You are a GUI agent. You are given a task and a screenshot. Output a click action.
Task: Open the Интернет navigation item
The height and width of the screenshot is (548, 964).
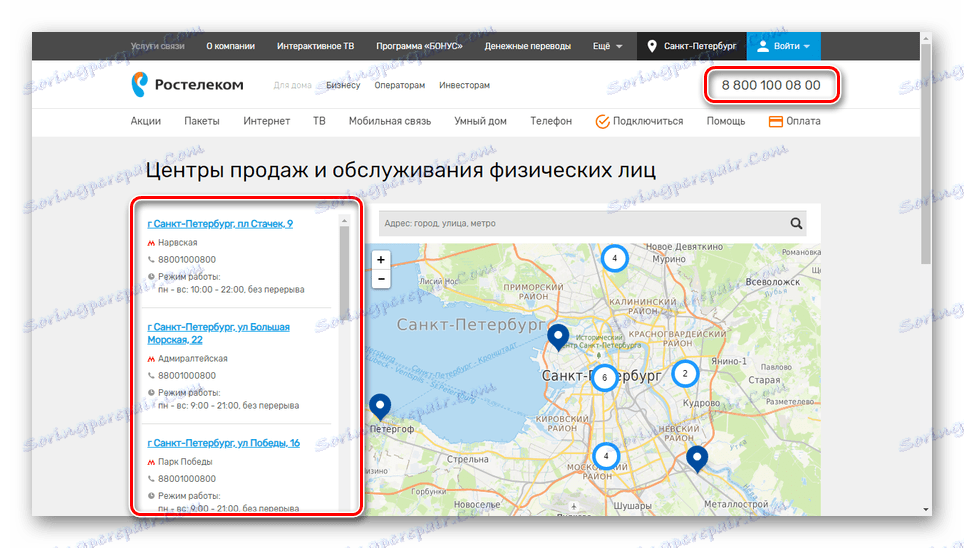266,121
